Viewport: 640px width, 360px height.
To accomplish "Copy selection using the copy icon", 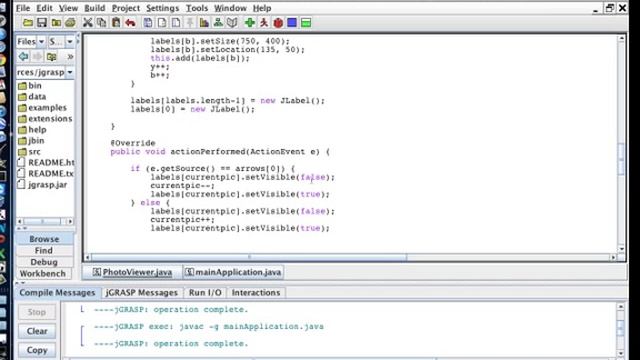I will pyautogui.click(x=101, y=23).
